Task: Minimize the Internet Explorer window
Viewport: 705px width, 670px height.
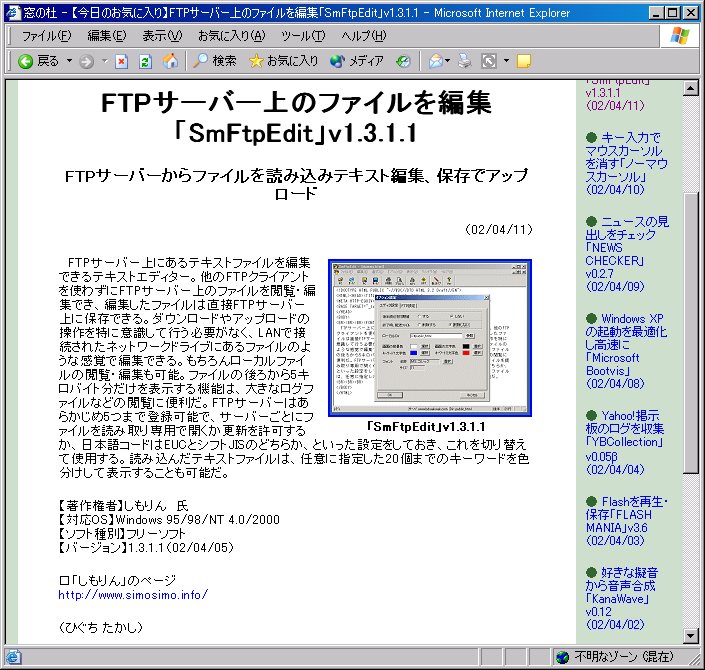Action: [x=657, y=13]
